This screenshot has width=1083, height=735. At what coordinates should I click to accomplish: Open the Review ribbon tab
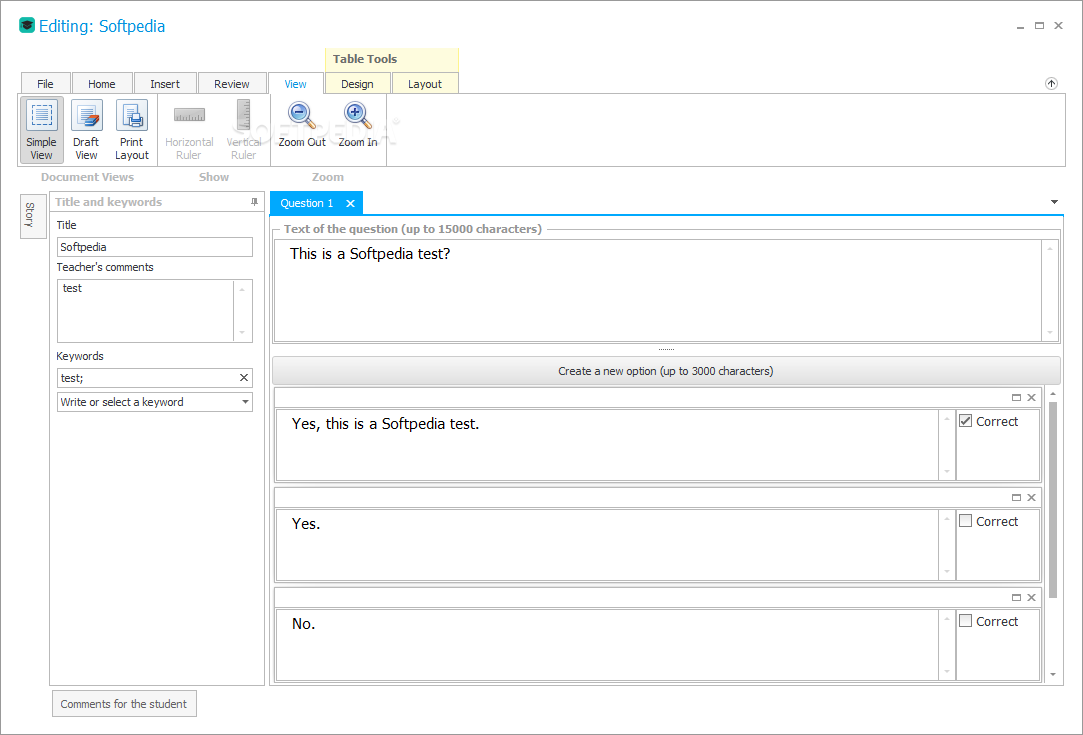(x=231, y=84)
